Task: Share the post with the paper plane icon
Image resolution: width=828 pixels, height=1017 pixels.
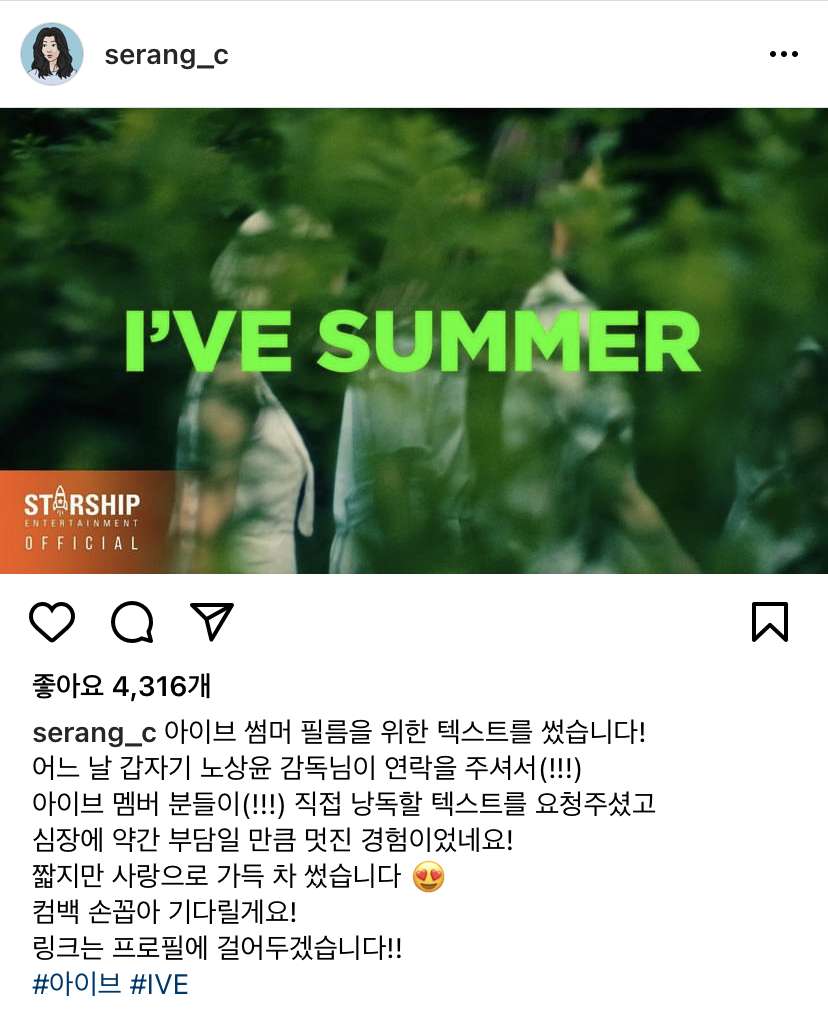Action: (x=211, y=621)
